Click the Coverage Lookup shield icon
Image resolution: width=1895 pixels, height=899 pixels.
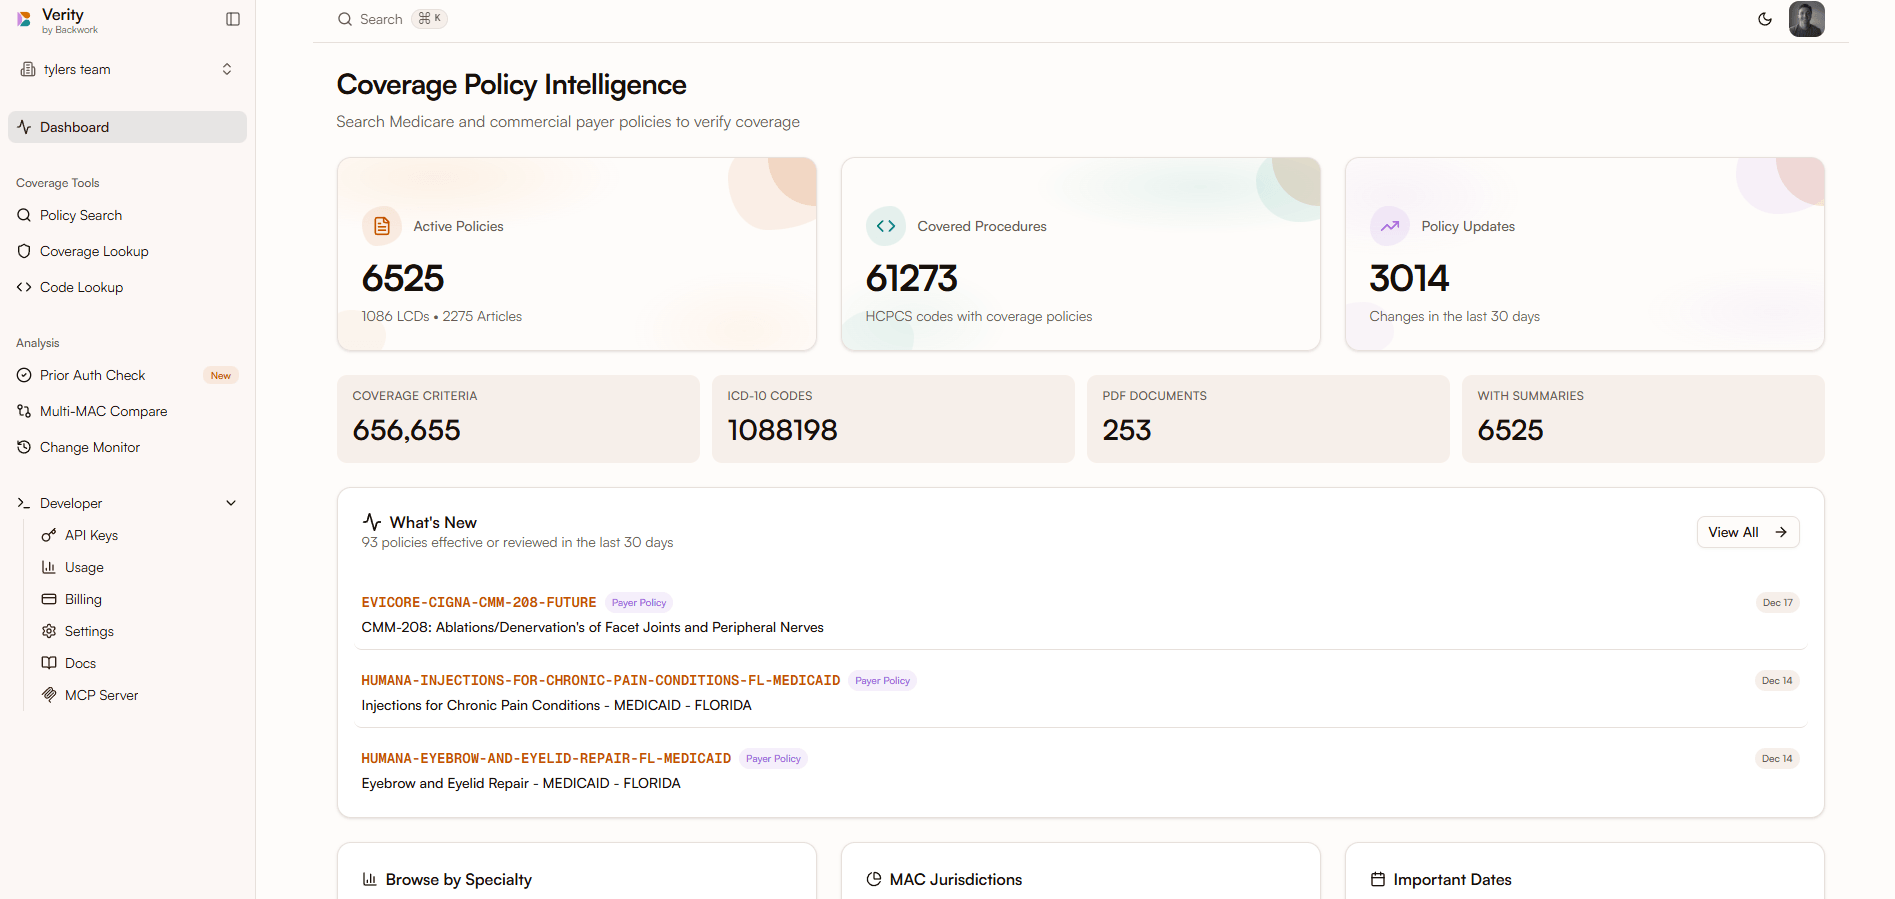pyautogui.click(x=24, y=251)
